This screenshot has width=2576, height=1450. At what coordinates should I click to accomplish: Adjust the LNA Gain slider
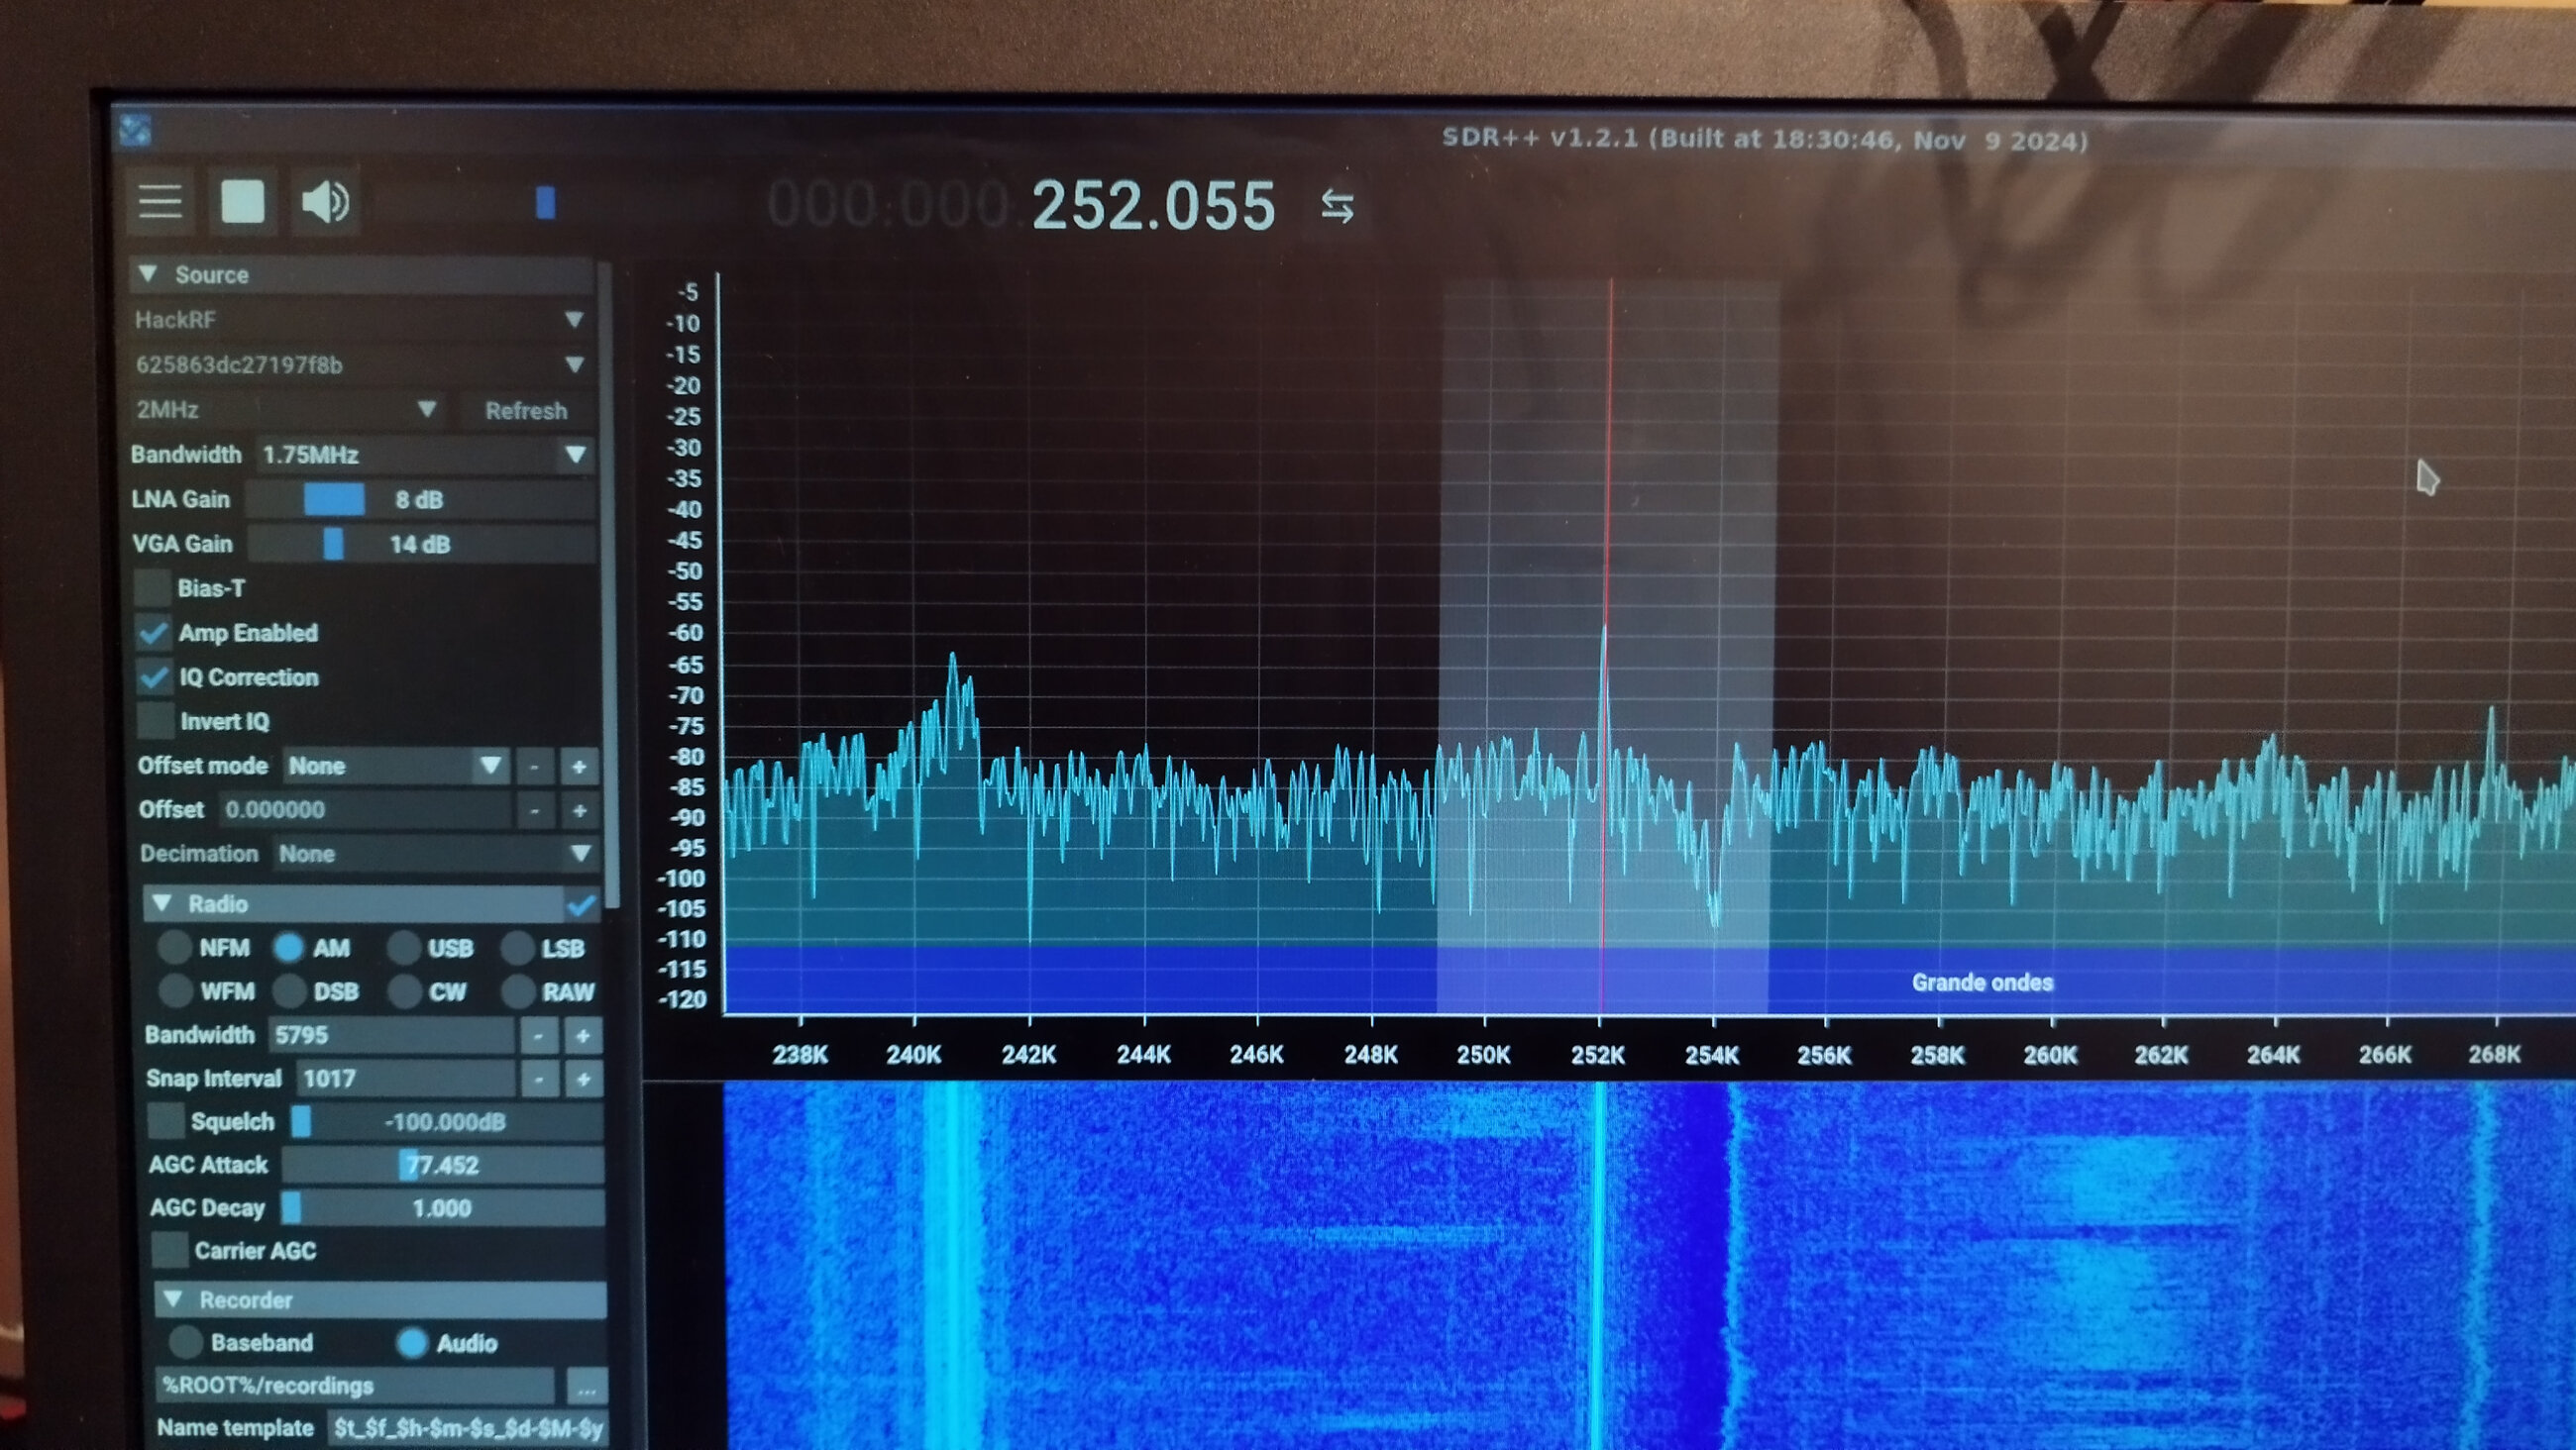click(335, 499)
